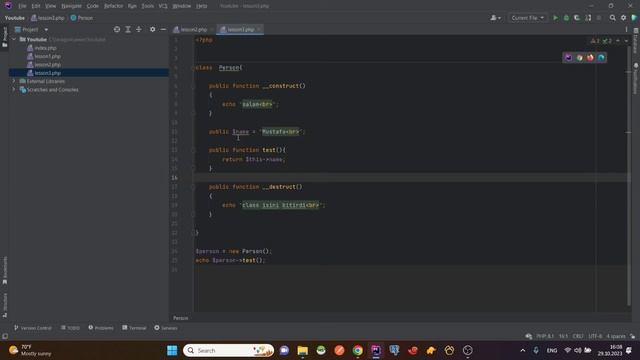The image size is (640, 360).
Task: Open the View menu
Action: pos(51,6)
